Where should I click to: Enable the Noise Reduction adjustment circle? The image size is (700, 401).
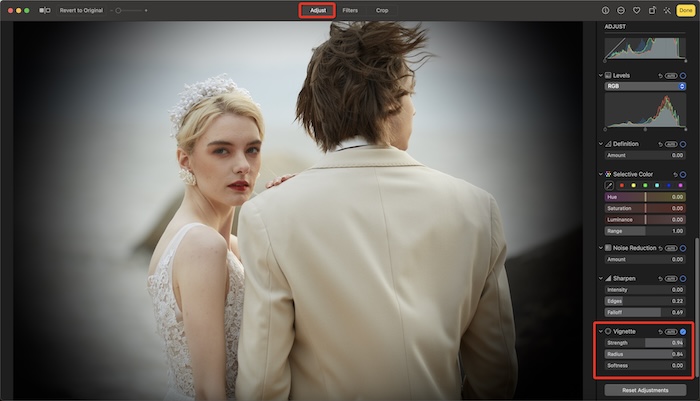pyautogui.click(x=683, y=248)
